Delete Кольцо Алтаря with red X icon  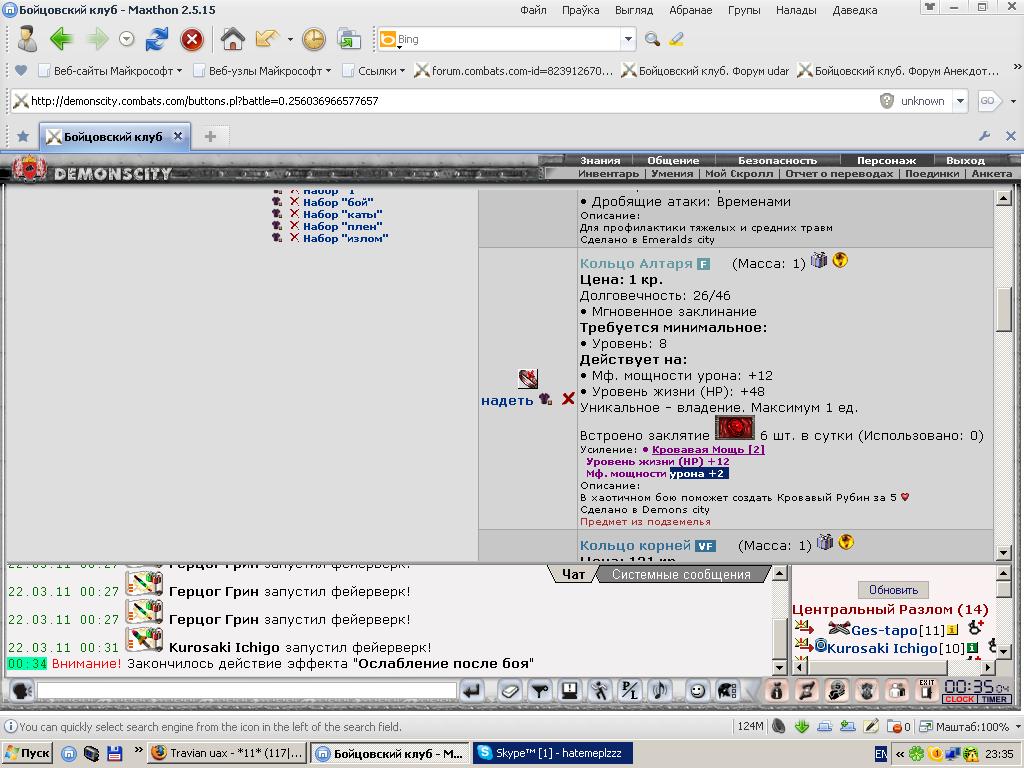tap(568, 398)
